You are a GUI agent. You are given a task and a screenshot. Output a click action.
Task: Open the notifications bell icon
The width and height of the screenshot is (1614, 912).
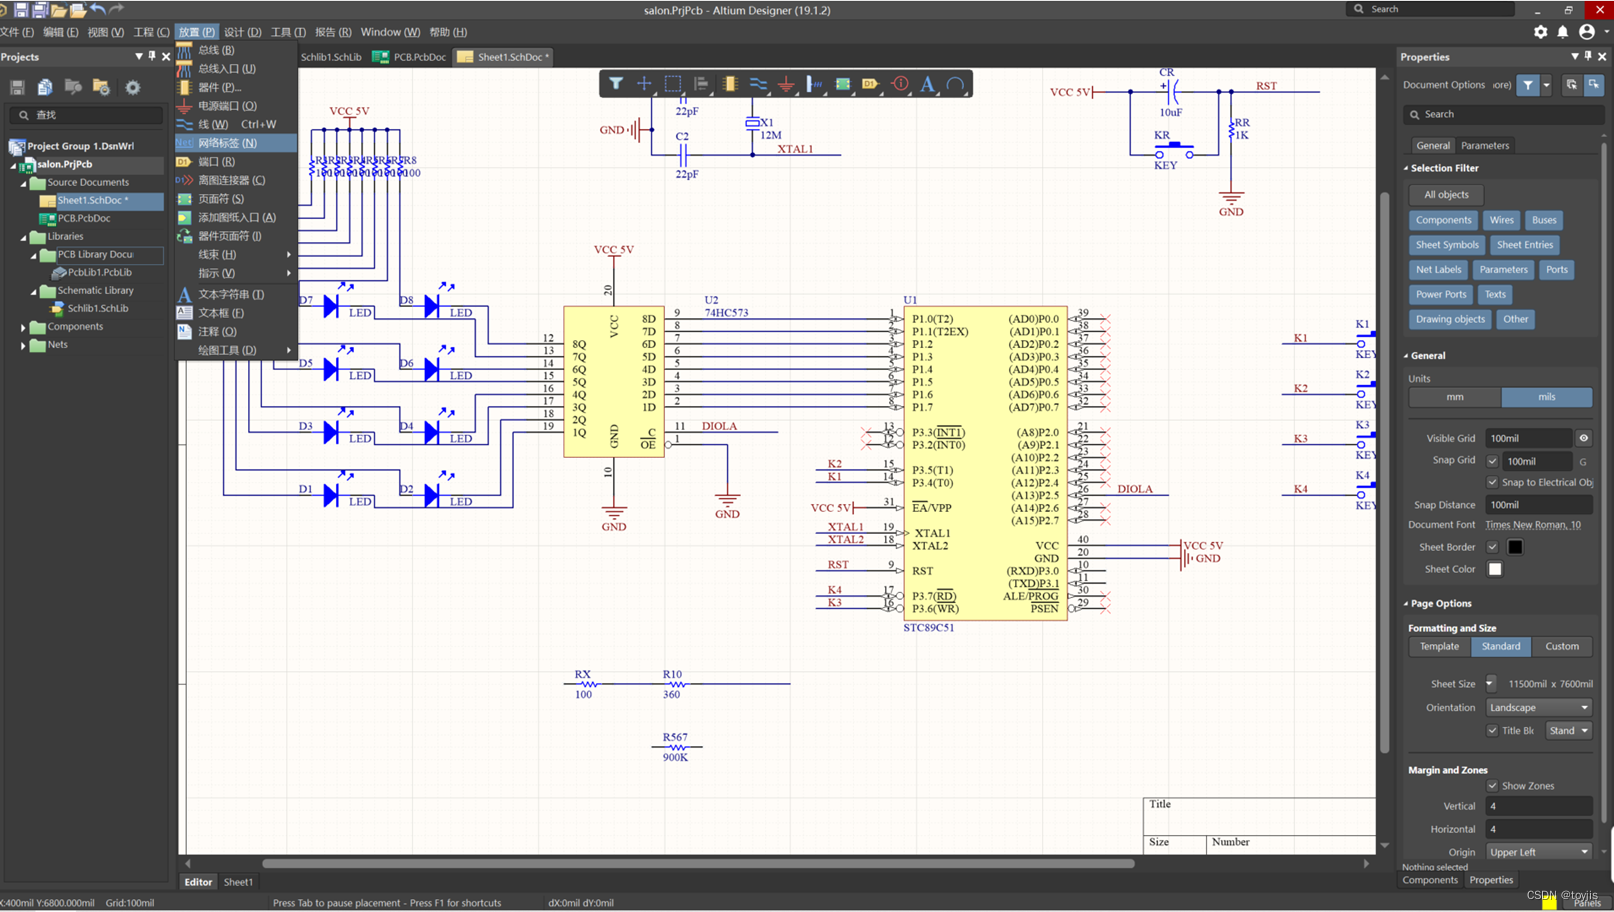(x=1563, y=32)
